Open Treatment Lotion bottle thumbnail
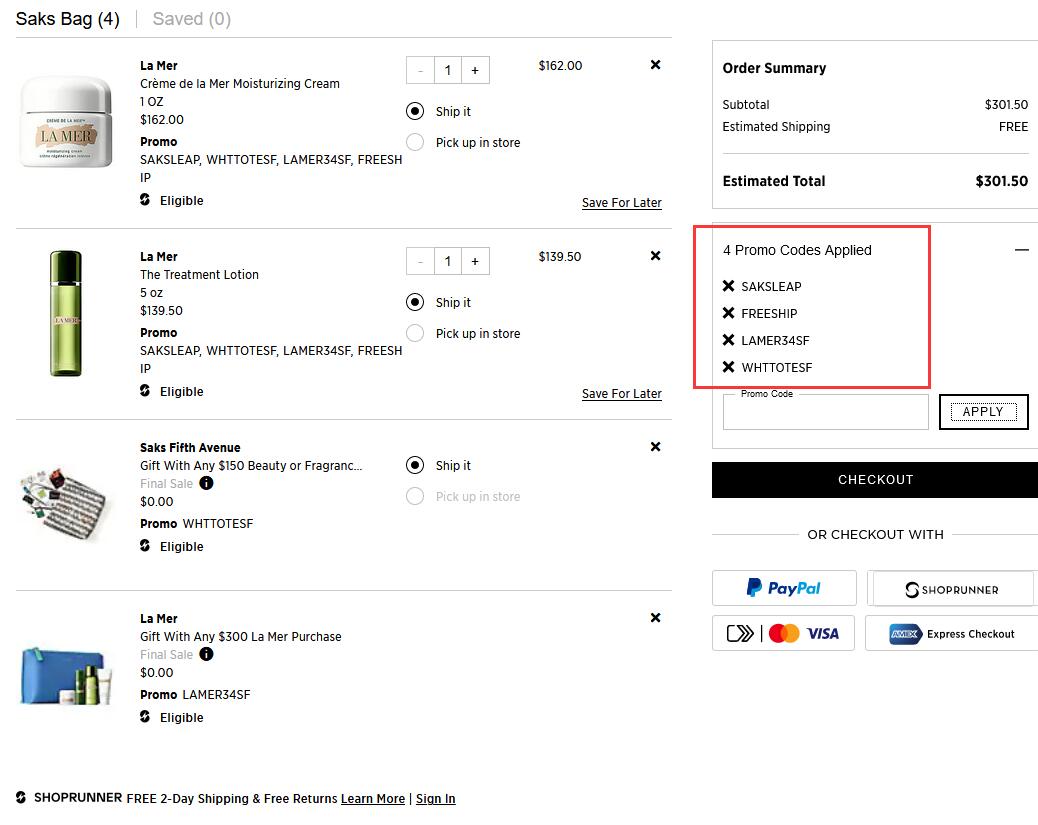 66,313
